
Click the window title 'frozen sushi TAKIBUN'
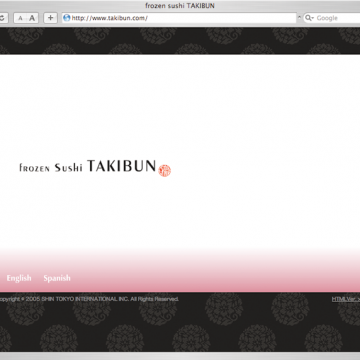point(180,6)
